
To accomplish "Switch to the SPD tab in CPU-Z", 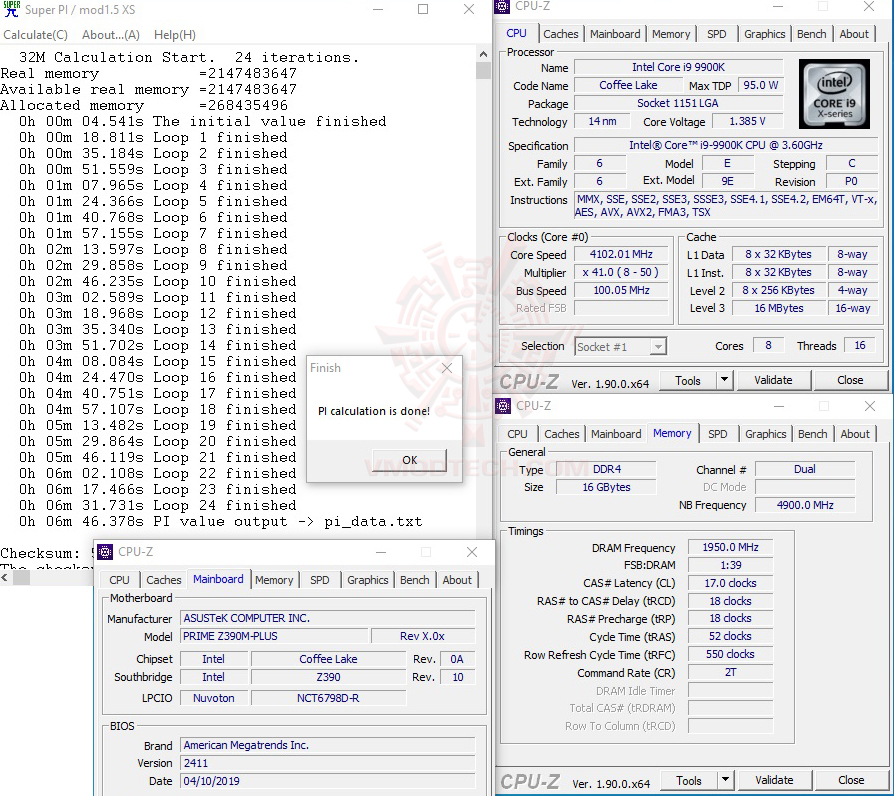I will tap(716, 33).
